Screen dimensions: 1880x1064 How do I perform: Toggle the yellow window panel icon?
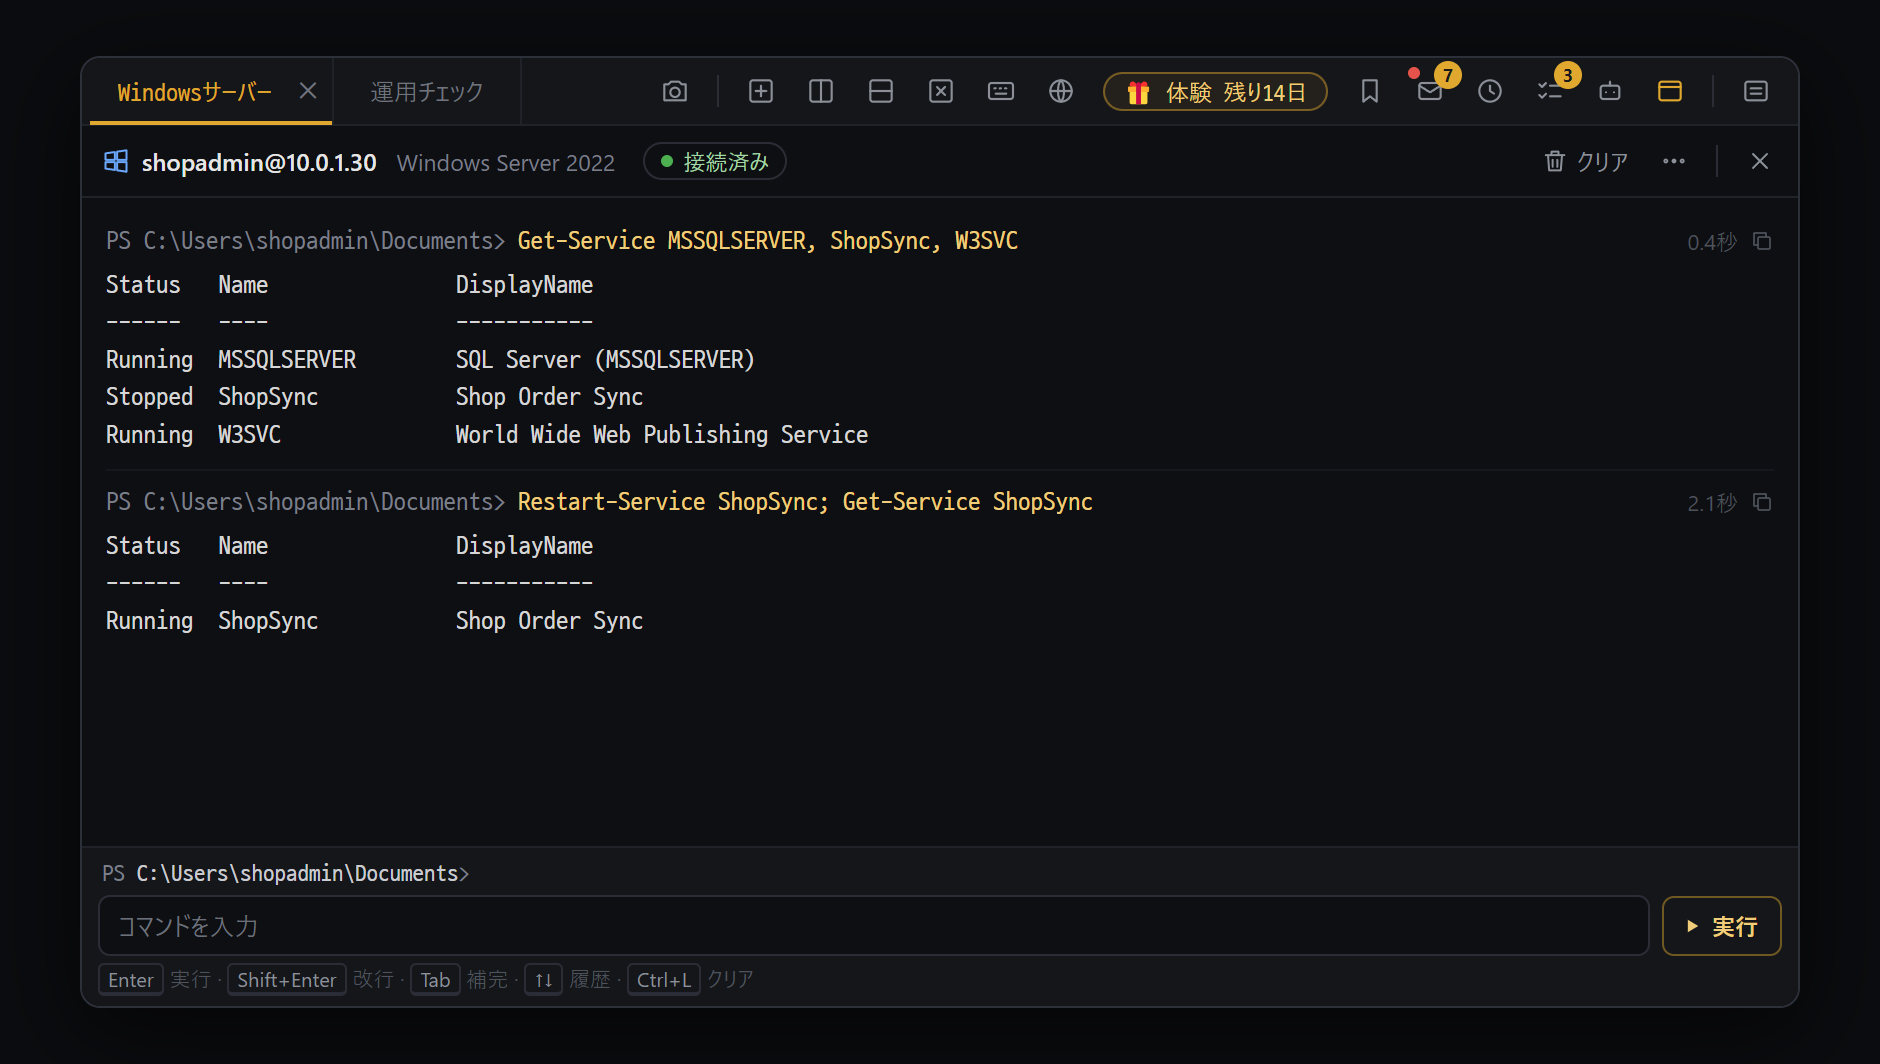[x=1670, y=92]
